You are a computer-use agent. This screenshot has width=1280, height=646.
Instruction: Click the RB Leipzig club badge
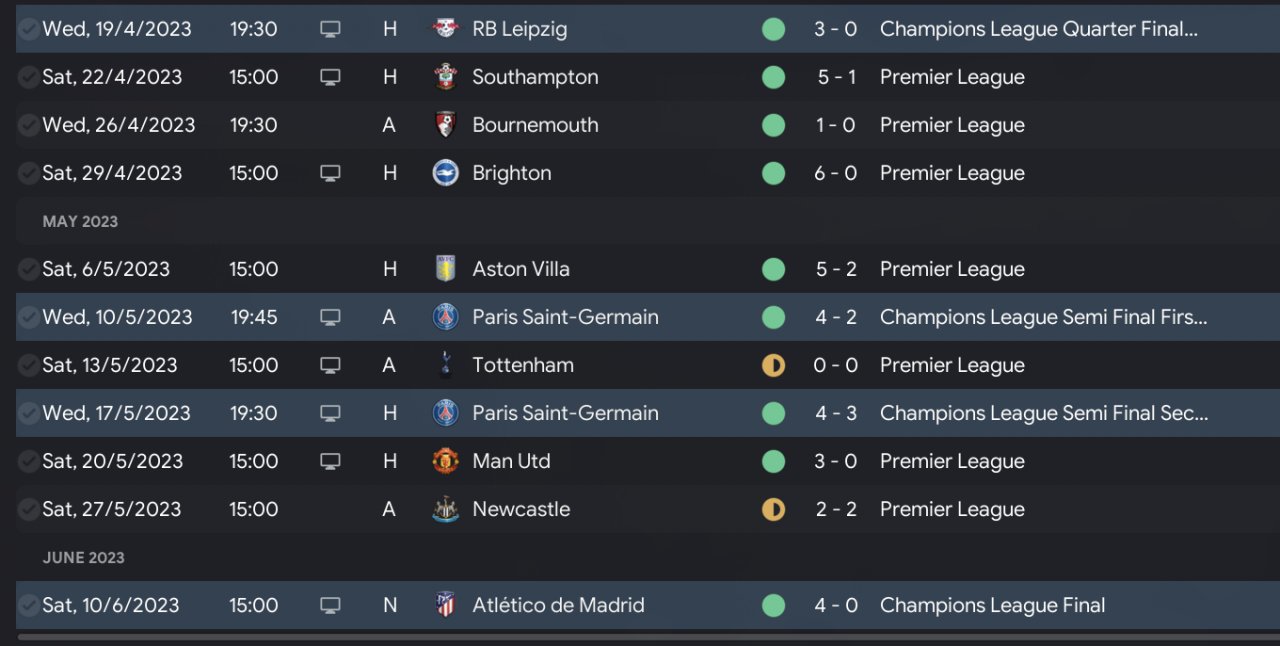(445, 29)
